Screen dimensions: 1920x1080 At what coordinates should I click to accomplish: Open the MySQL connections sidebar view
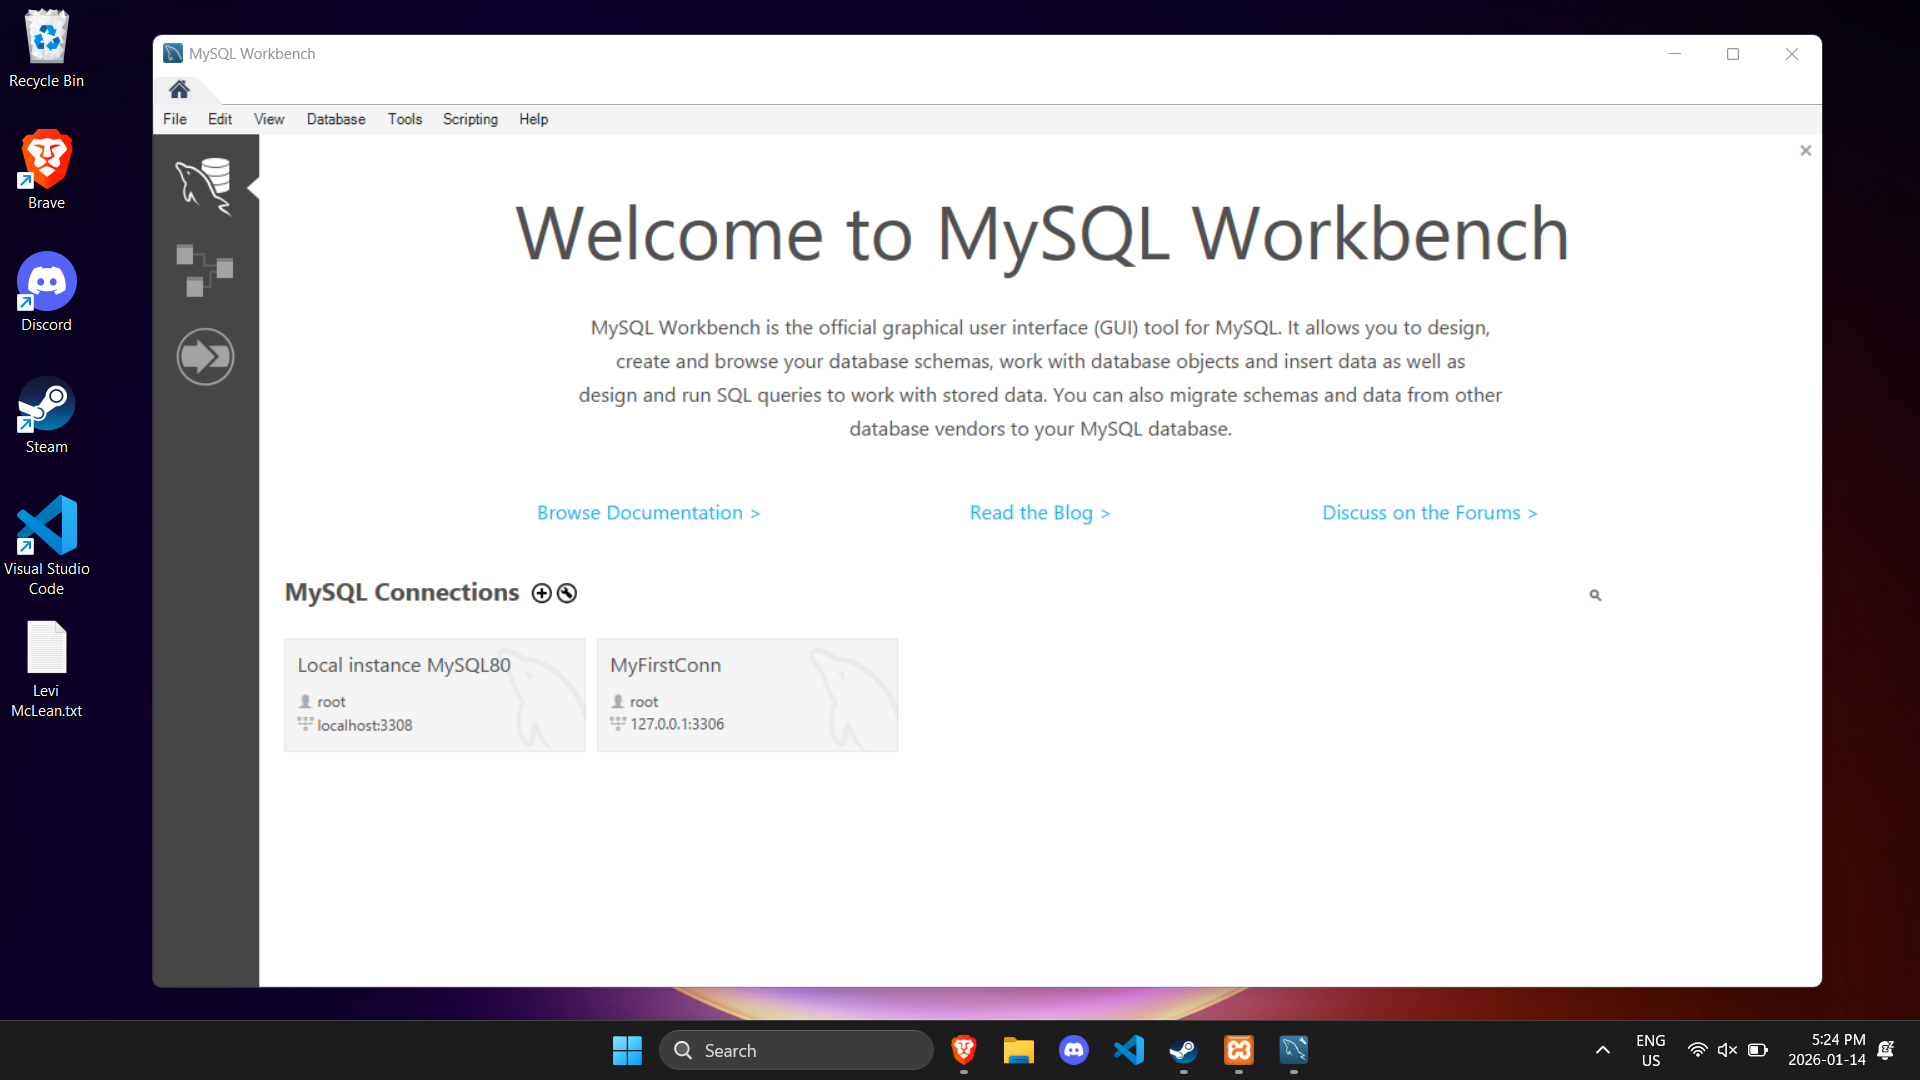(205, 186)
